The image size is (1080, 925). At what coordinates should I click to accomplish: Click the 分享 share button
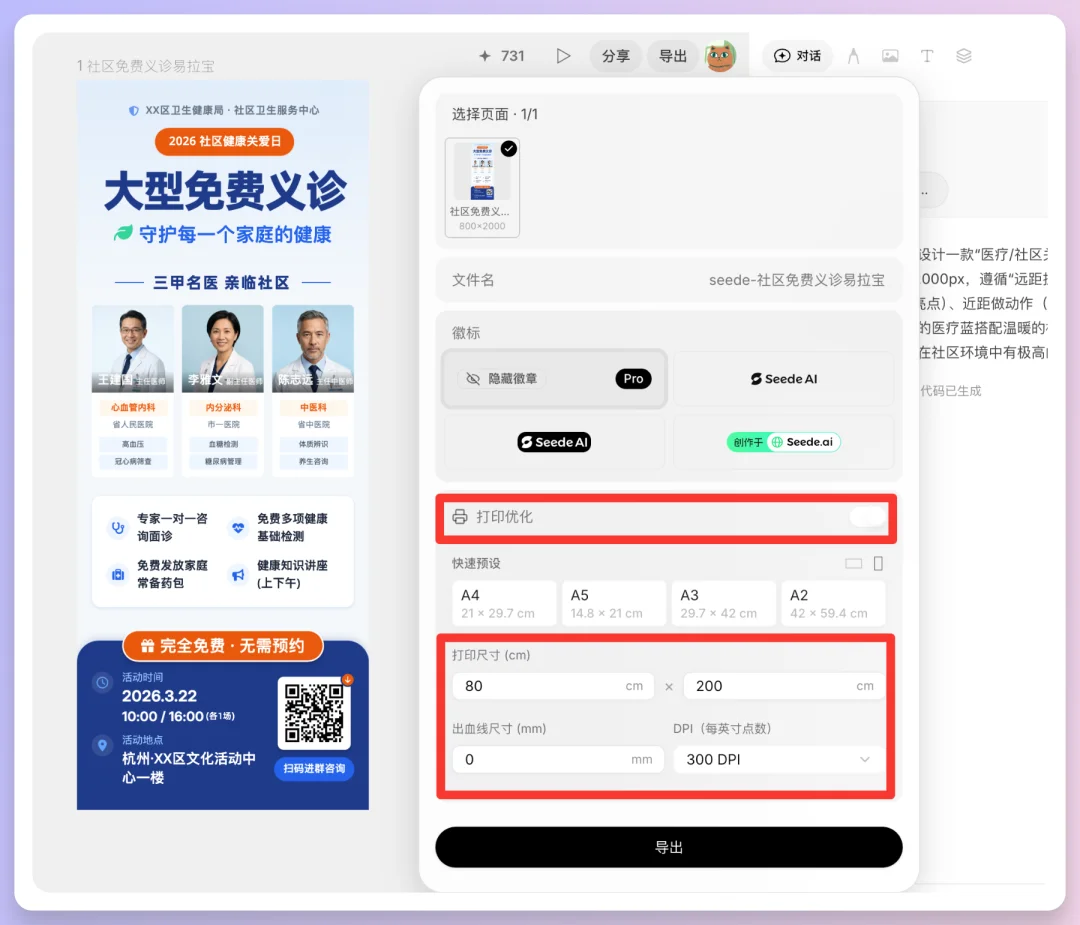(615, 56)
